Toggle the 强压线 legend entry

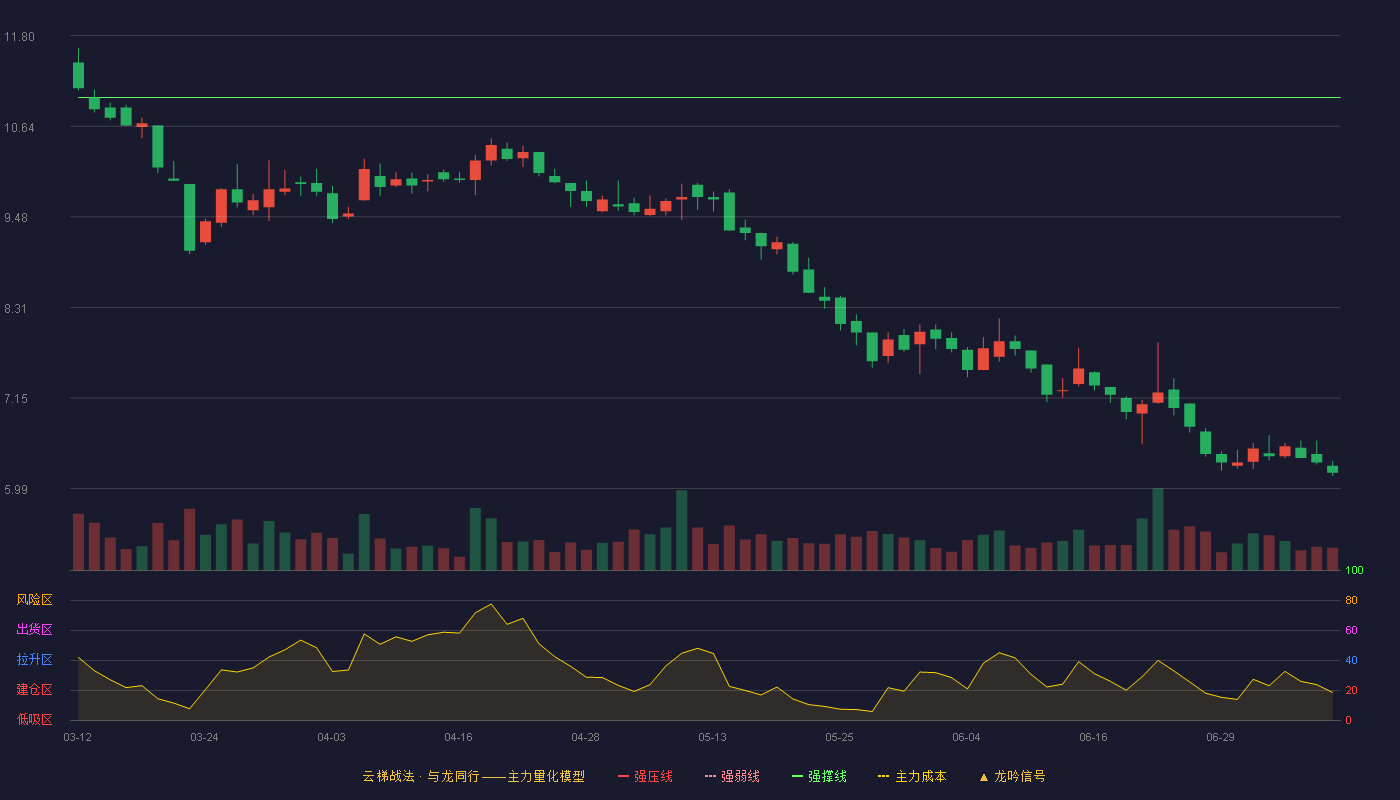[645, 776]
